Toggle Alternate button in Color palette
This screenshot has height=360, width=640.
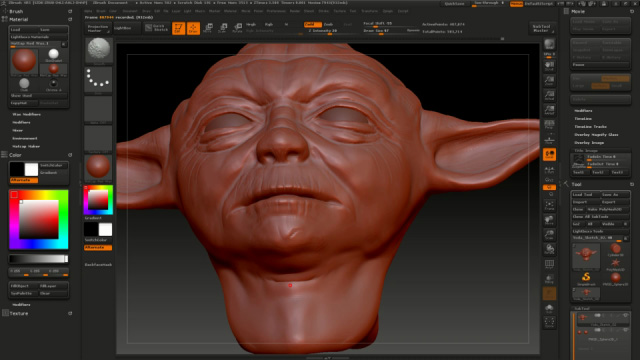[24, 180]
